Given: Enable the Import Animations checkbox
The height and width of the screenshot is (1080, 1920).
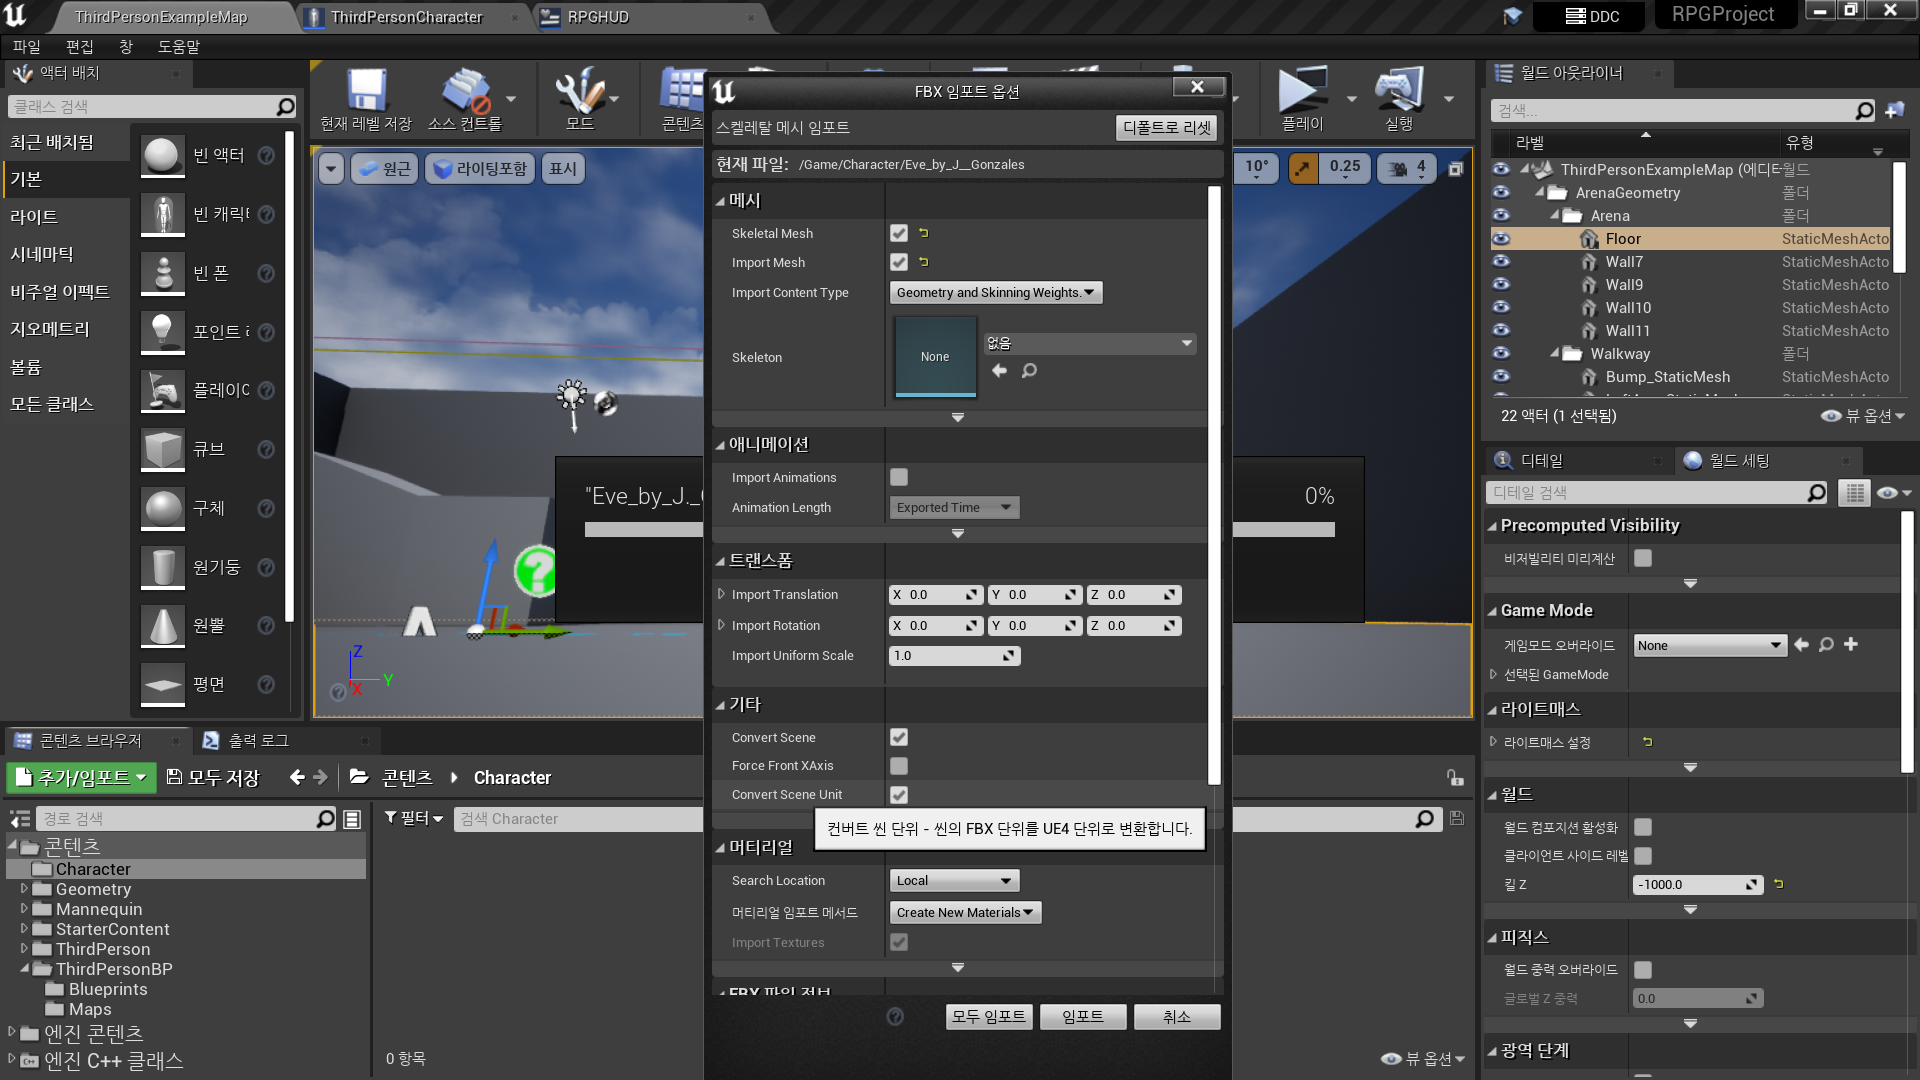Looking at the screenshot, I should click(x=899, y=478).
